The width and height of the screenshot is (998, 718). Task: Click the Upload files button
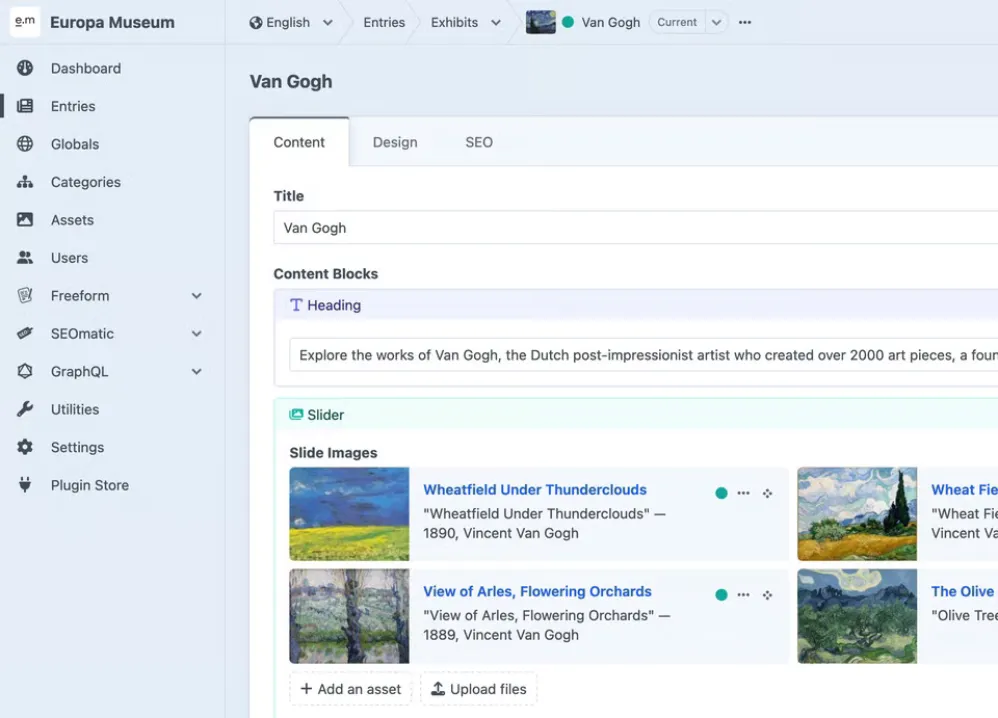point(479,689)
